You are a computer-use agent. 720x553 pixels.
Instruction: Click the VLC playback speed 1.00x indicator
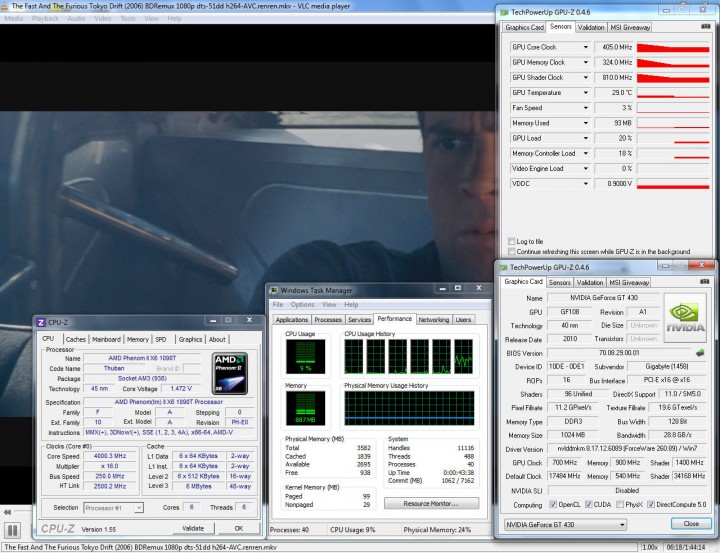[650, 547]
